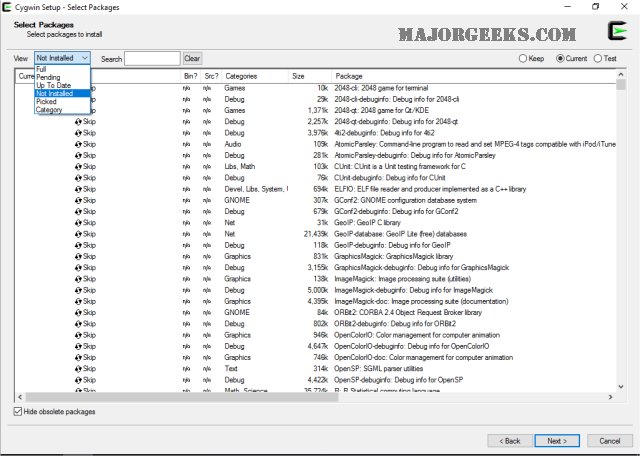Cycle Skip icon for OpenColorIO-debuginfo
The height and width of the screenshot is (456, 640).
[78, 346]
